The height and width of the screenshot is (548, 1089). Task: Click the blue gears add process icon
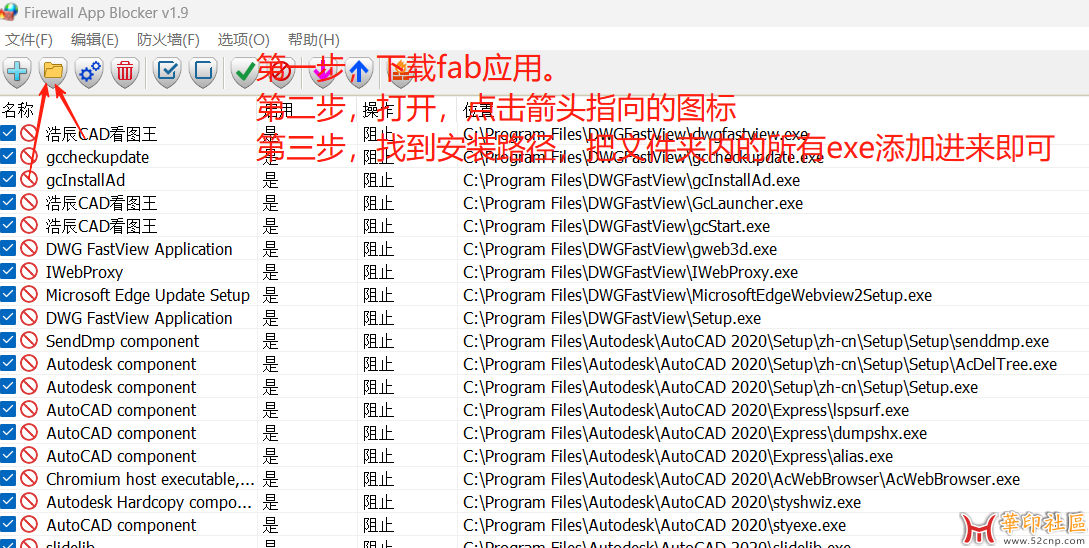point(89,71)
